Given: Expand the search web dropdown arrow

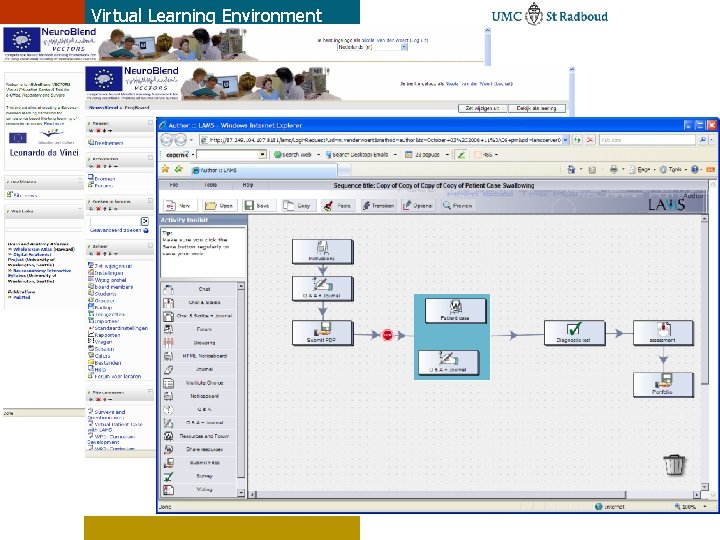Looking at the screenshot, I should (x=318, y=155).
